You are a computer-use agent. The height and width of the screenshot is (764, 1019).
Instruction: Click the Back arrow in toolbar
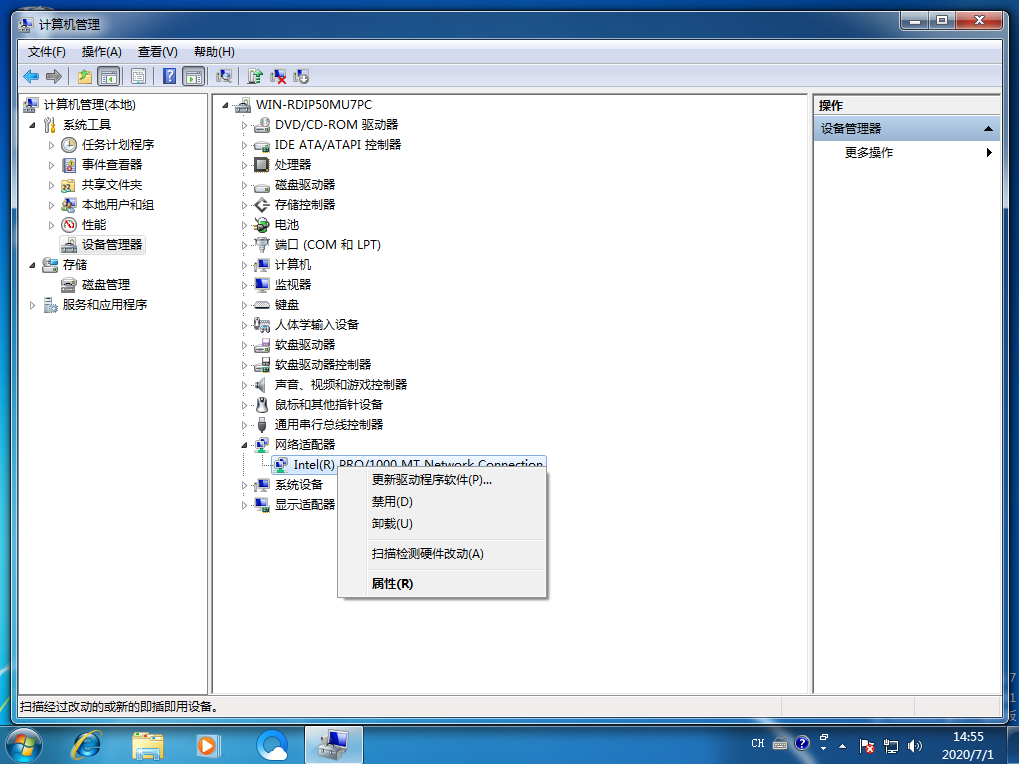tap(31, 76)
